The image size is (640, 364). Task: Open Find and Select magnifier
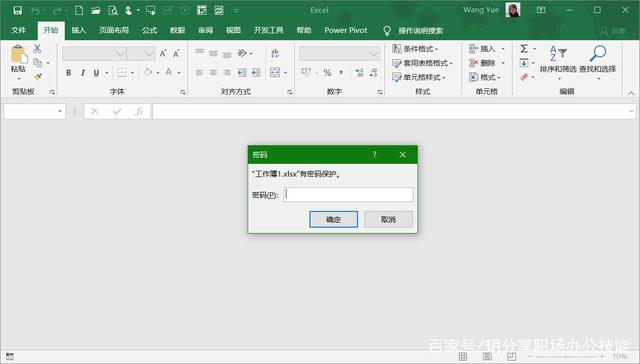(598, 53)
